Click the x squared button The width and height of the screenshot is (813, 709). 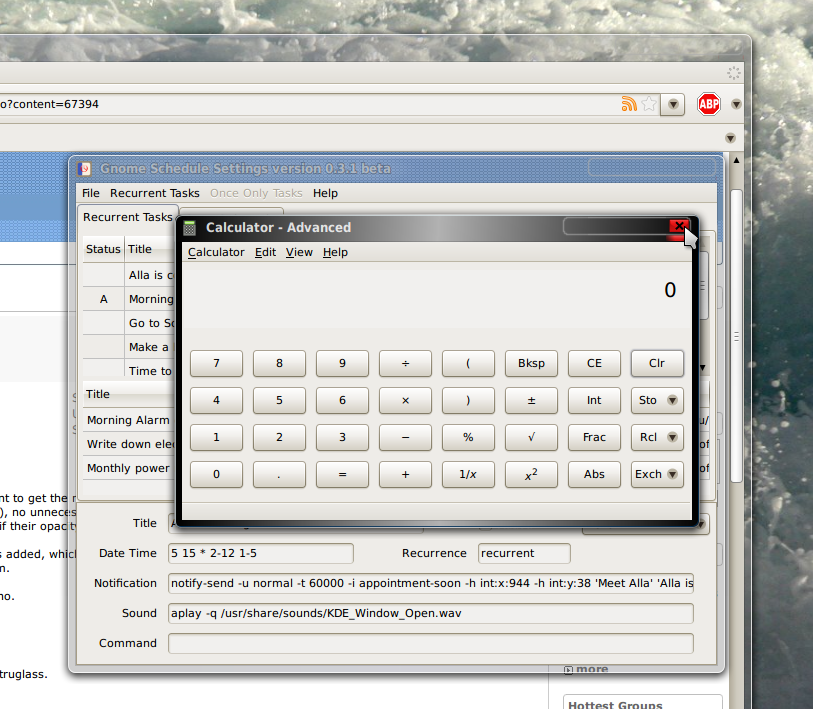point(531,475)
